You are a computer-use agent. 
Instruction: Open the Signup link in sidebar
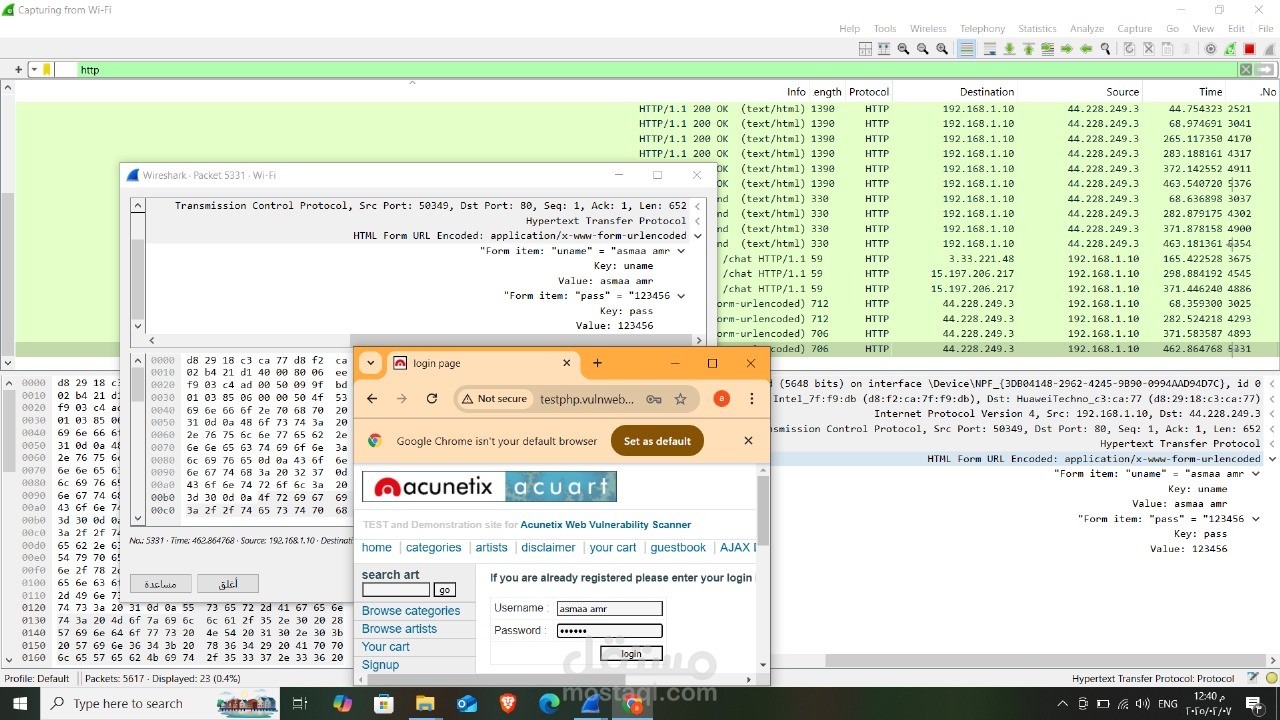(380, 665)
